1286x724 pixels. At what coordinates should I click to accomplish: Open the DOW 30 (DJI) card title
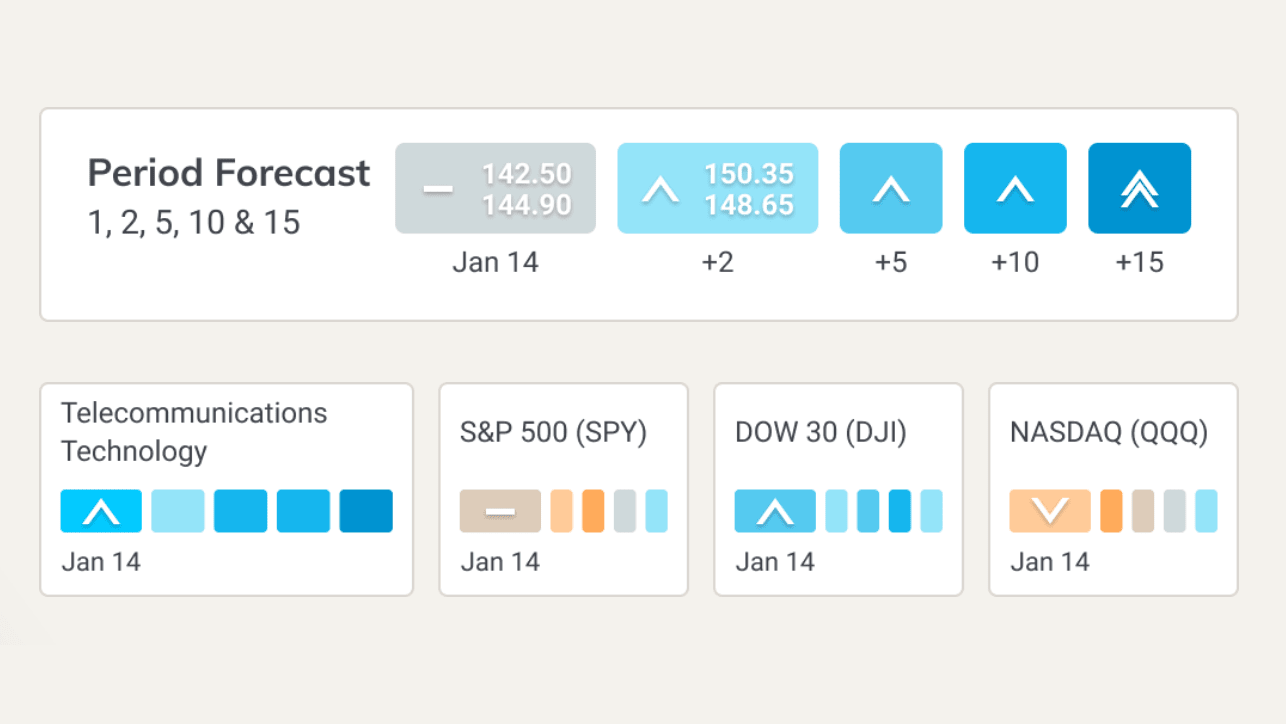point(820,432)
